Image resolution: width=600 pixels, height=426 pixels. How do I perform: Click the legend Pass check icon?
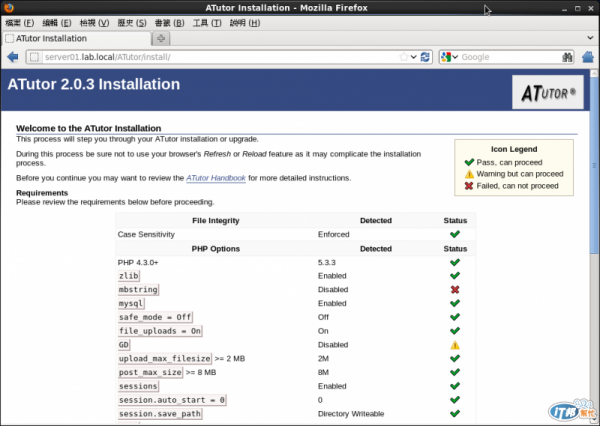click(469, 162)
